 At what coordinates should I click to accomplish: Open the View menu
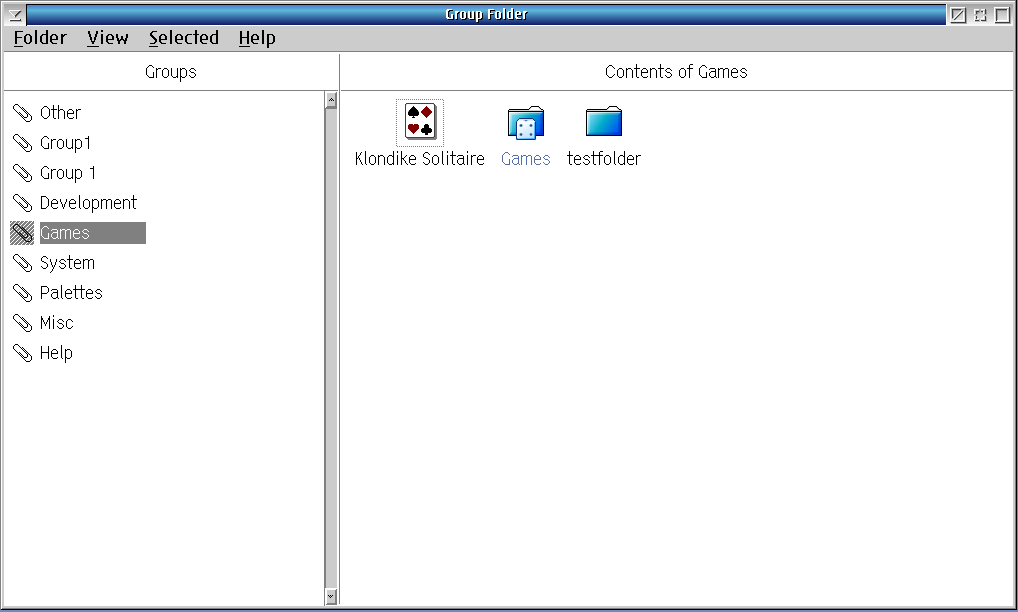coord(108,38)
